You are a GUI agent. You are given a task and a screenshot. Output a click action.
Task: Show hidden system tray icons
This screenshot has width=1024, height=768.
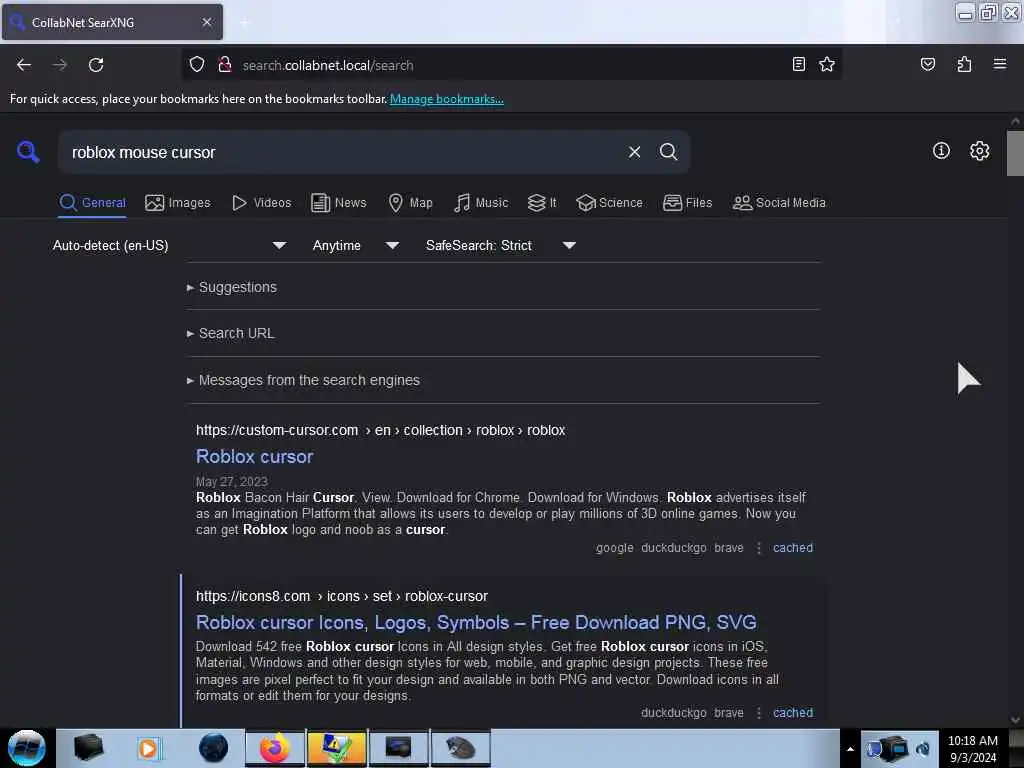click(850, 749)
